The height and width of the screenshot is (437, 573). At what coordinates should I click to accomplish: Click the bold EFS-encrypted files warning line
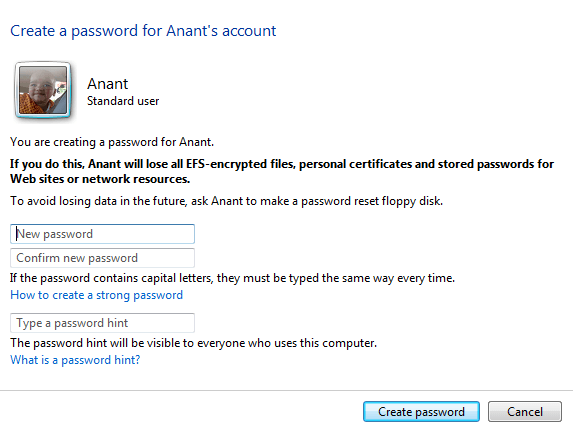[x=282, y=164]
